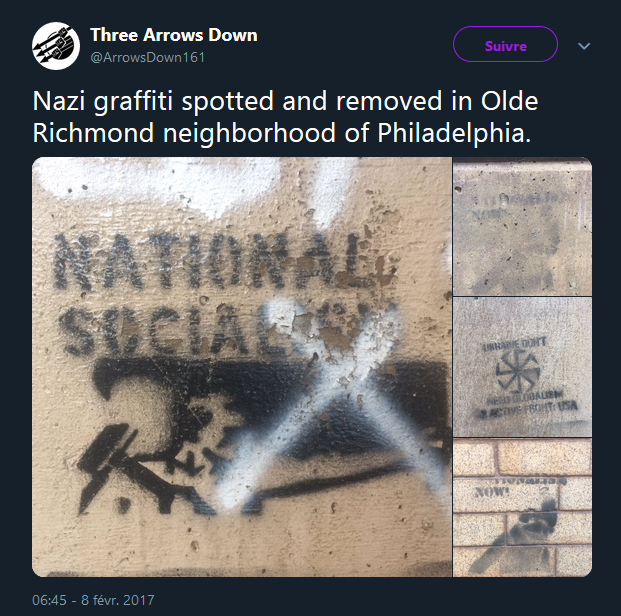Select the three-arrows logo profile picture
The image size is (621, 616).
[56, 46]
